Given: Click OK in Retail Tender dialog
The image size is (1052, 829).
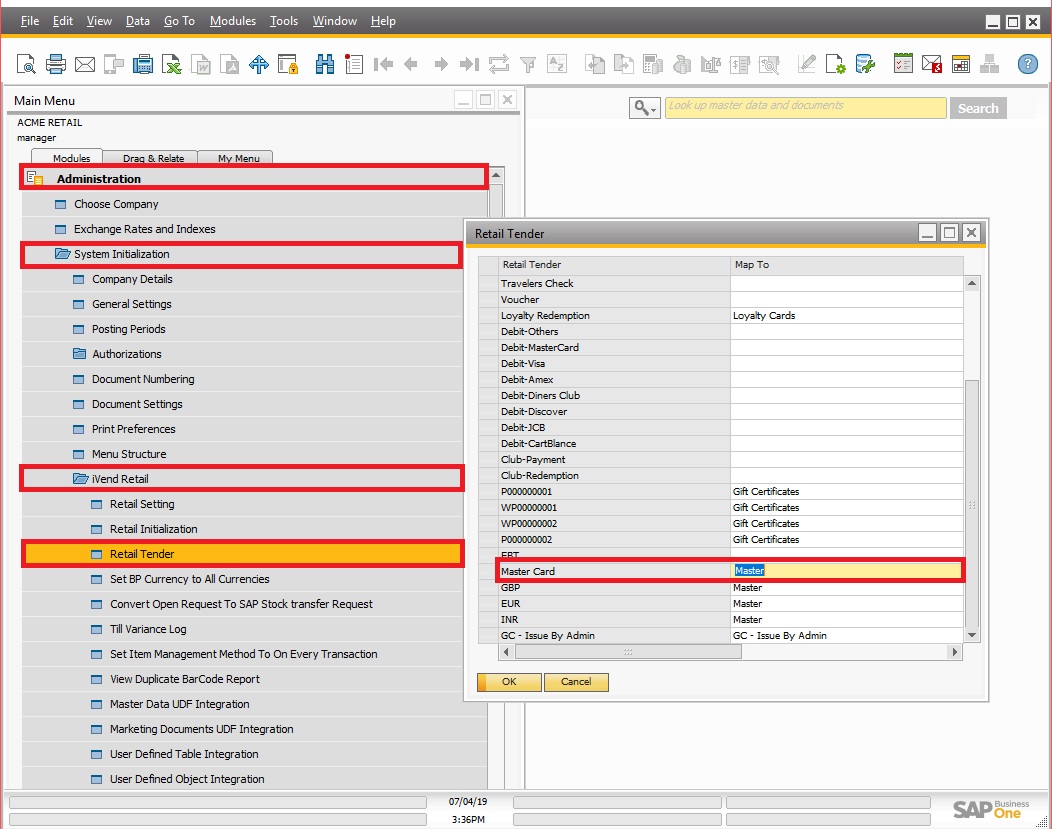Looking at the screenshot, I should 509,681.
